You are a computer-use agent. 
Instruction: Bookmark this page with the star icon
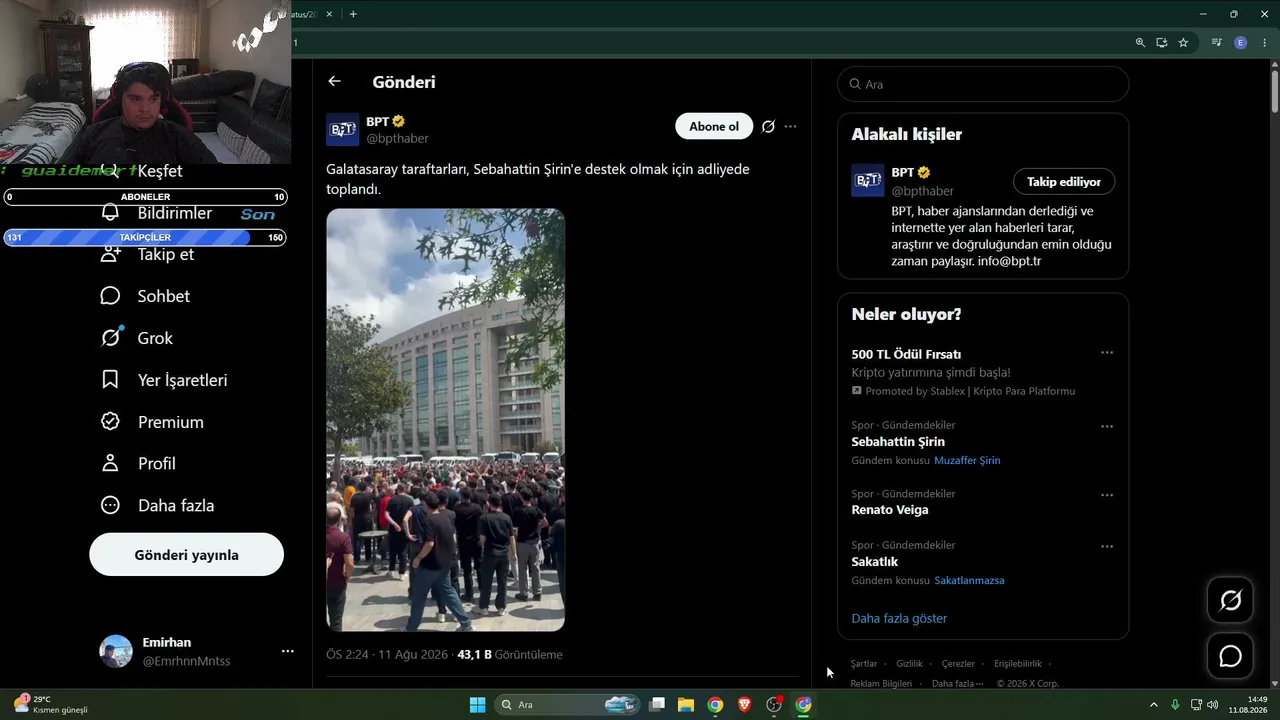pos(1183,43)
